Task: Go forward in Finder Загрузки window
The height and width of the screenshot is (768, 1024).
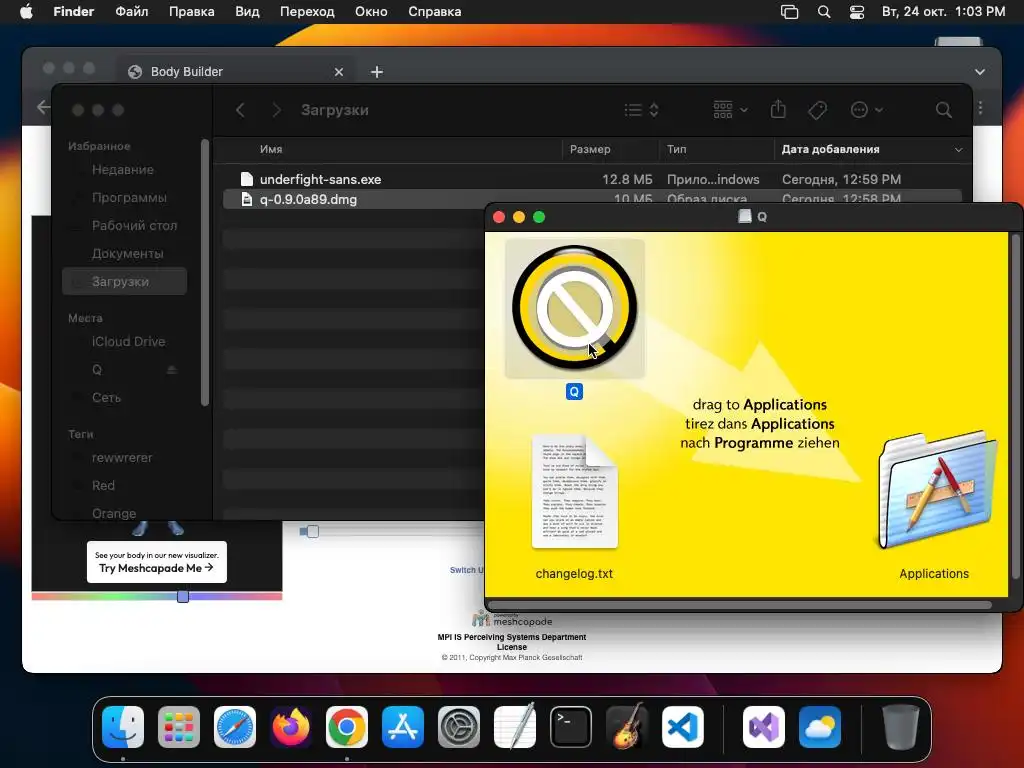Action: click(x=276, y=110)
